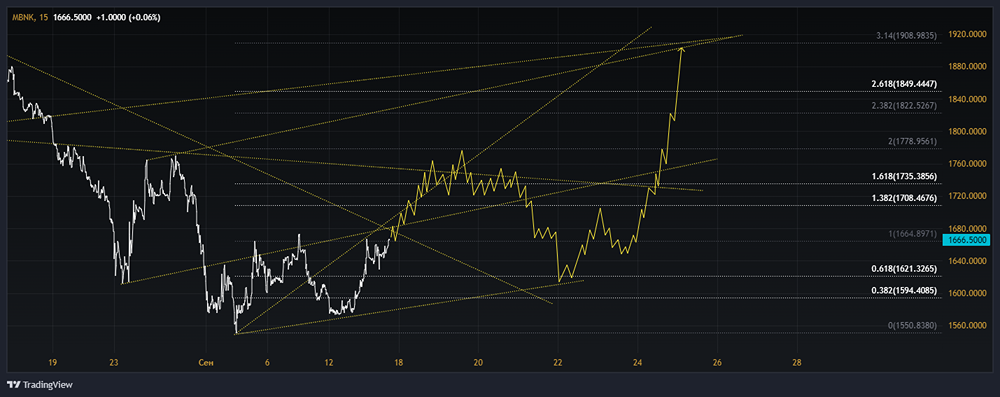
Task: Select the Fibonacci level 0.382(1594.4085) label
Action: [904, 290]
